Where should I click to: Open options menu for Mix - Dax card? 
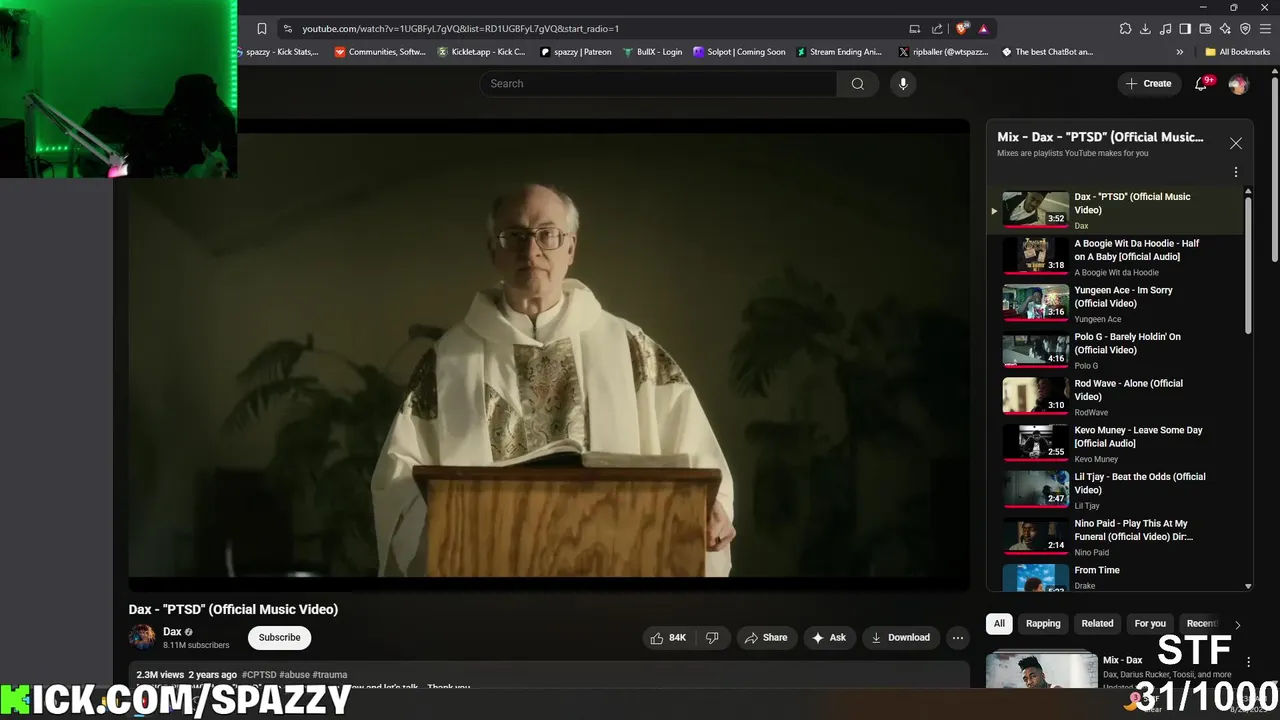coord(1248,662)
